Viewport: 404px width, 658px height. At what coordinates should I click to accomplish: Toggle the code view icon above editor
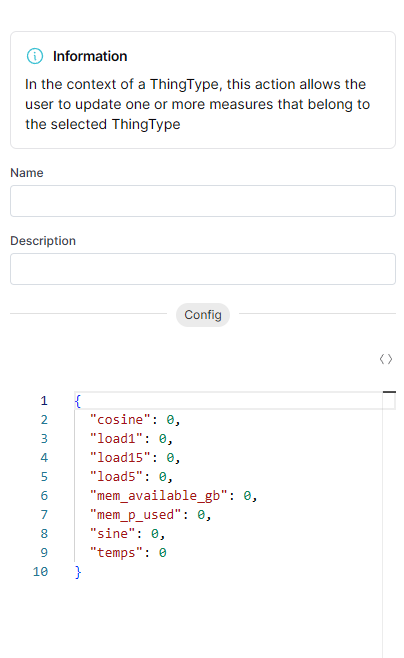[x=386, y=359]
